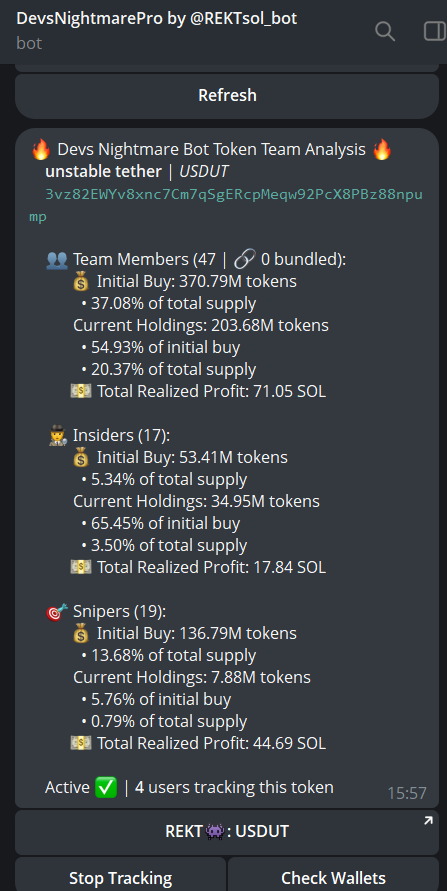This screenshot has width=447, height=891.
Task: Click the fire emoji before Devs Nightmare title
Action: (x=41, y=150)
